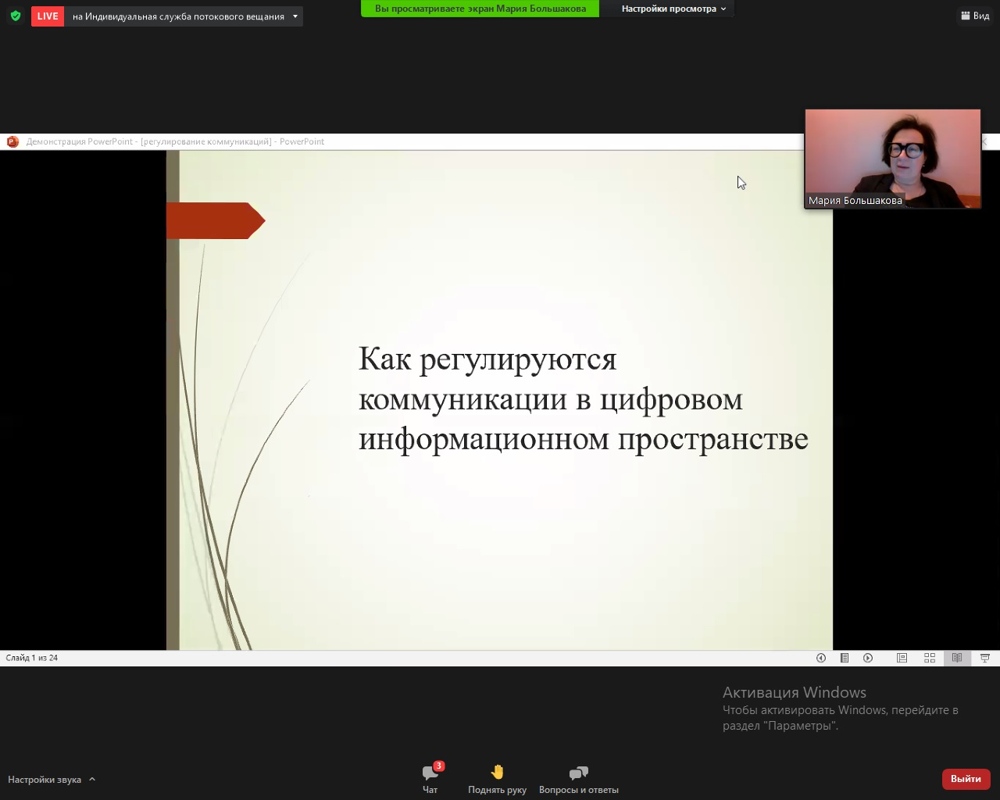Click the green screen-viewing notification bar
Image resolution: width=1000 pixels, height=800 pixels.
click(x=480, y=8)
